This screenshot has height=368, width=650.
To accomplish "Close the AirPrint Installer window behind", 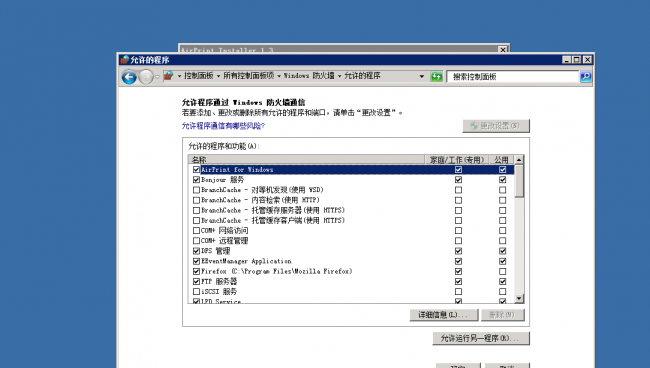I will tap(503, 49).
